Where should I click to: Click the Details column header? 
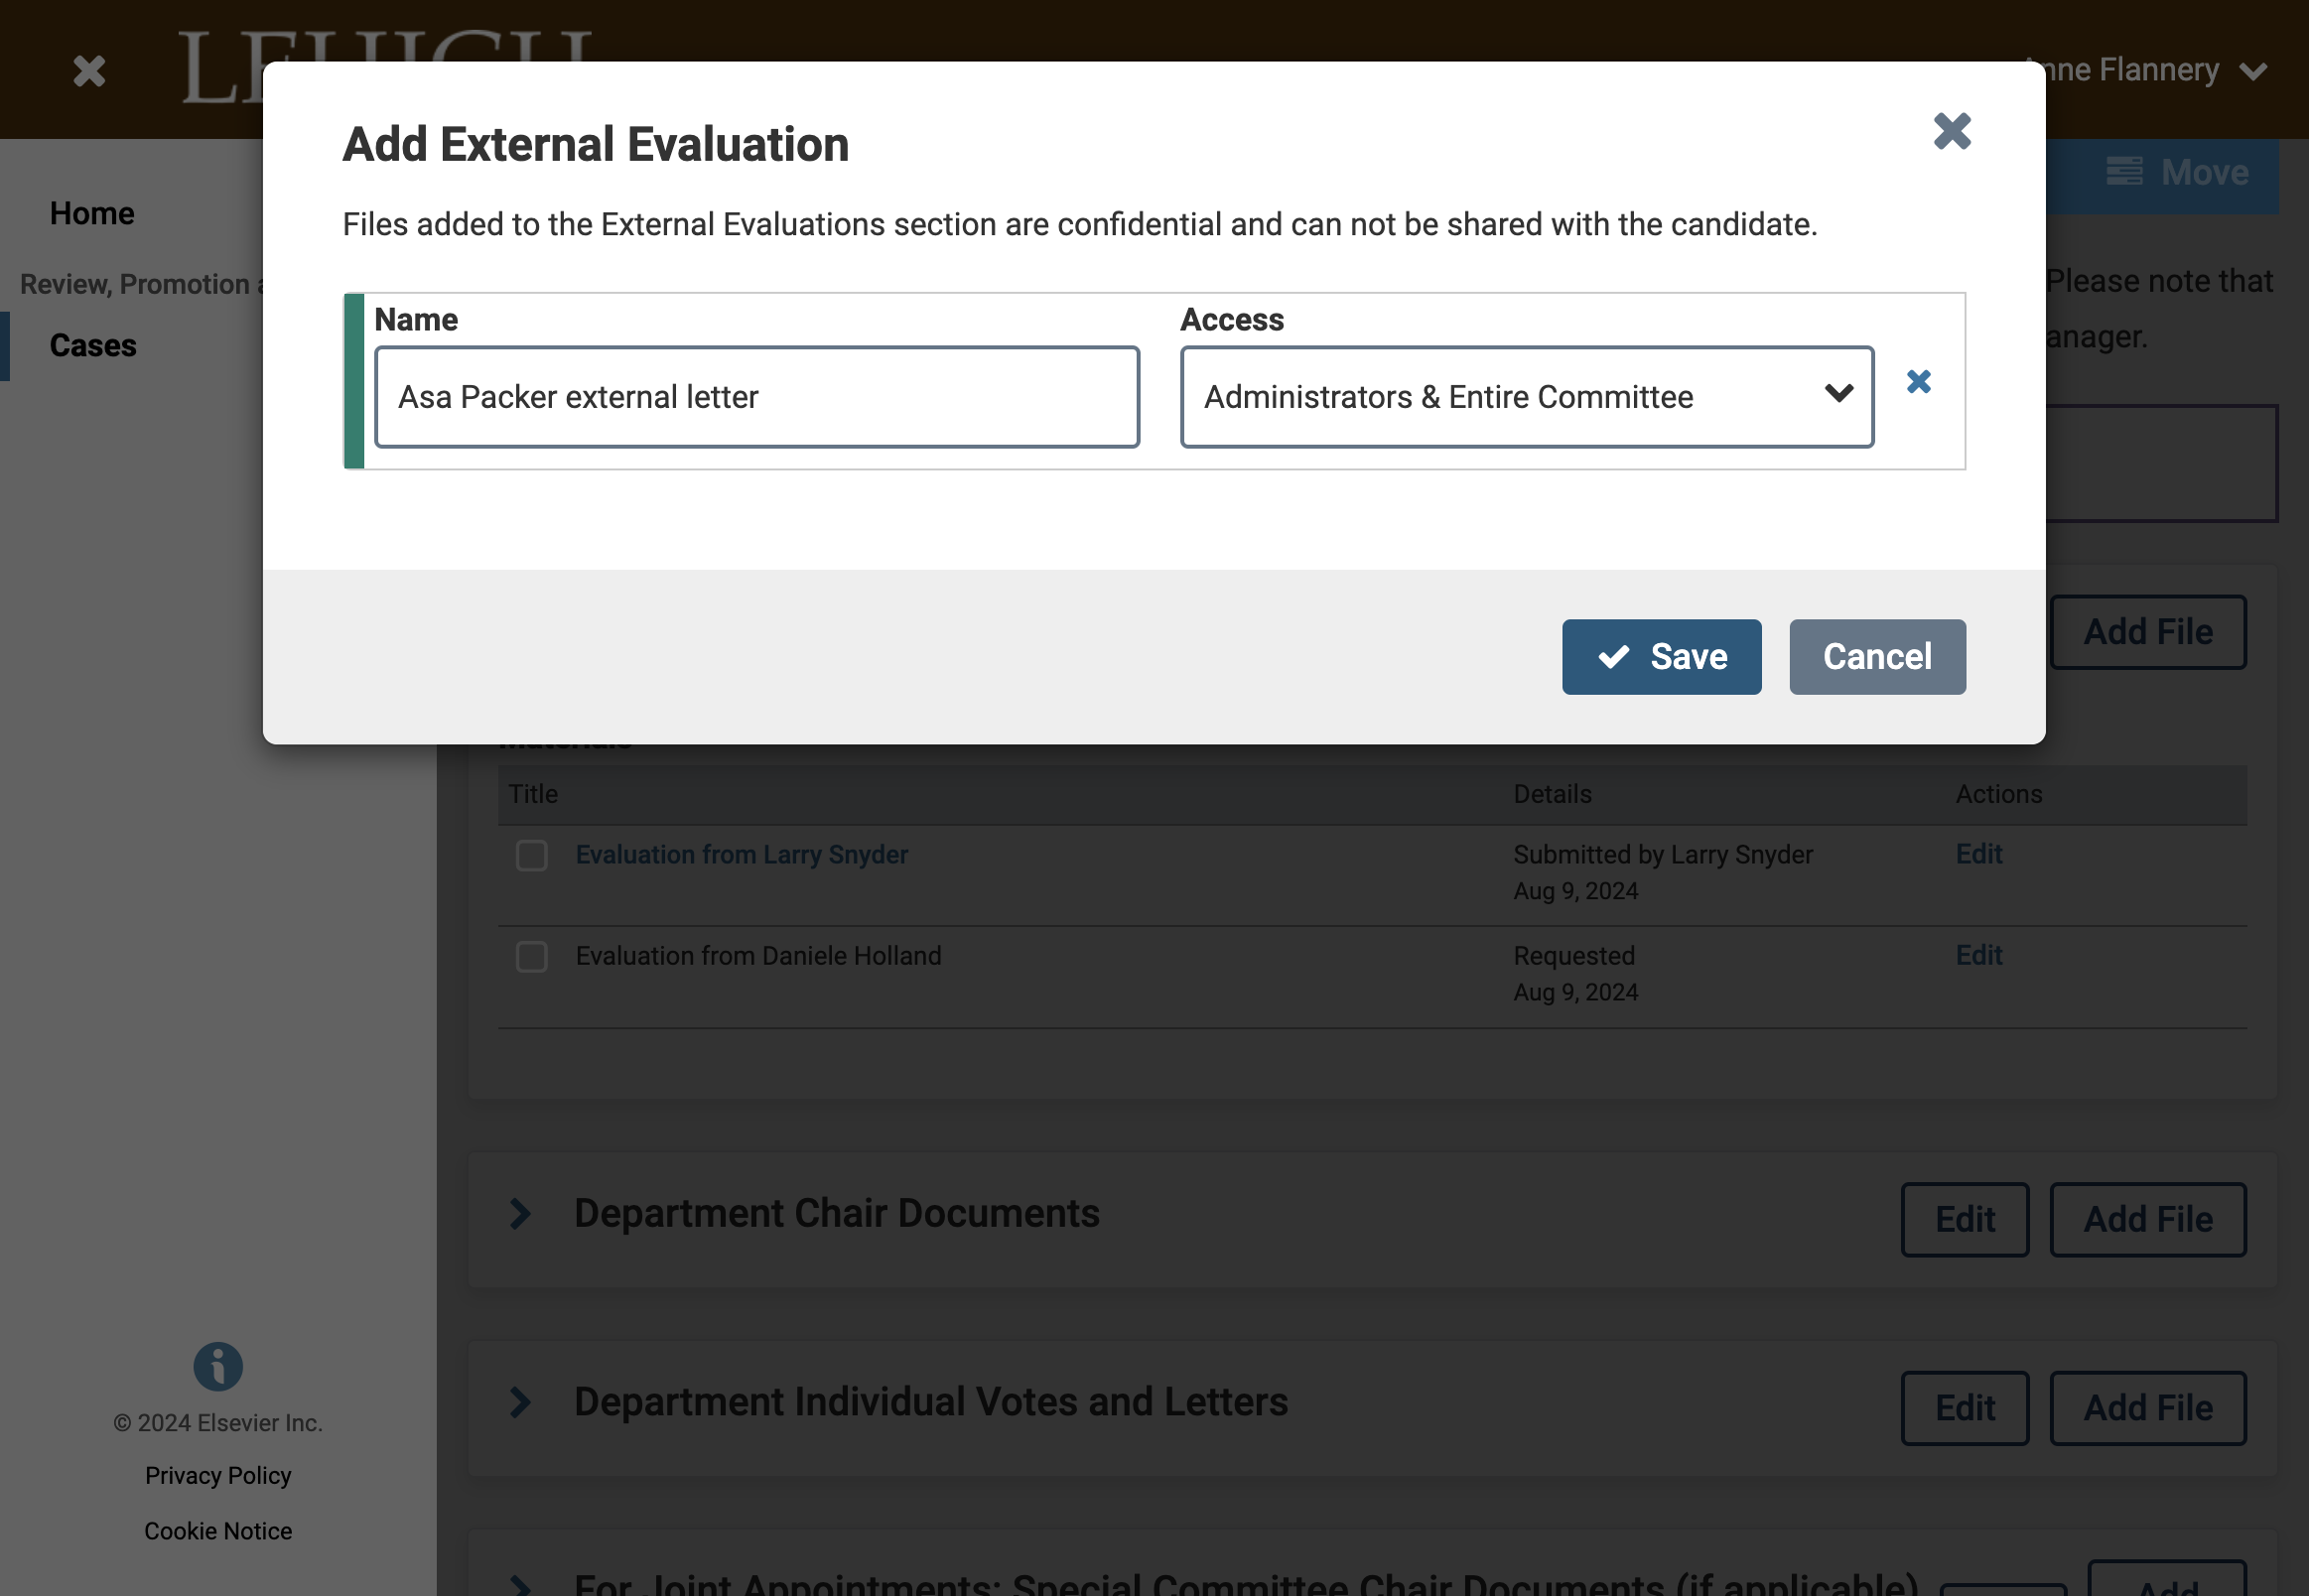[x=1552, y=794]
